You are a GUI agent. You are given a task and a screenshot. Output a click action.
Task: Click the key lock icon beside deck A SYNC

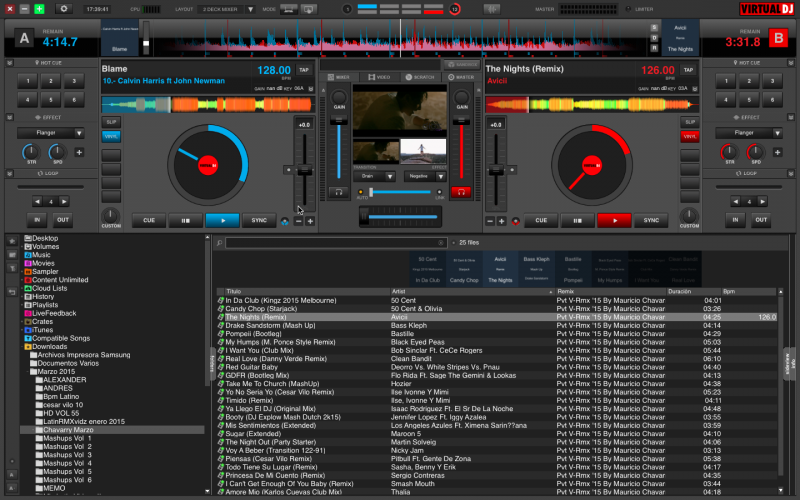coord(285,221)
